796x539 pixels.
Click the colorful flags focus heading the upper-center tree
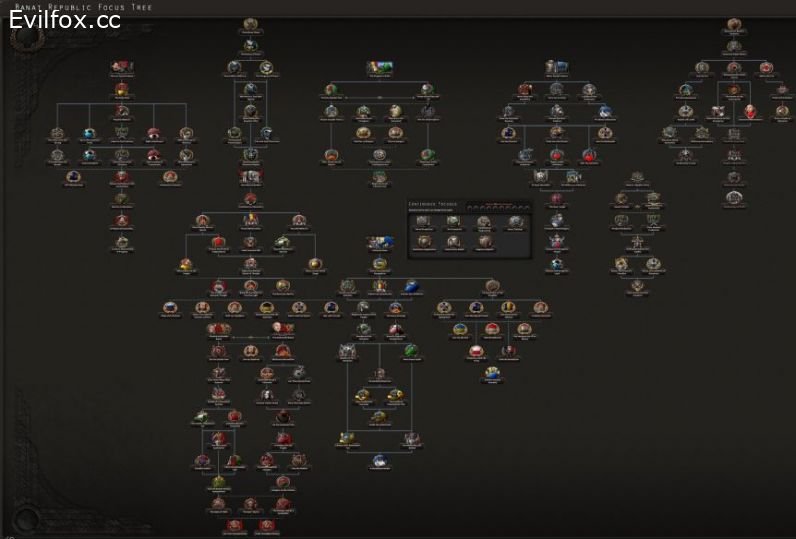tap(379, 68)
